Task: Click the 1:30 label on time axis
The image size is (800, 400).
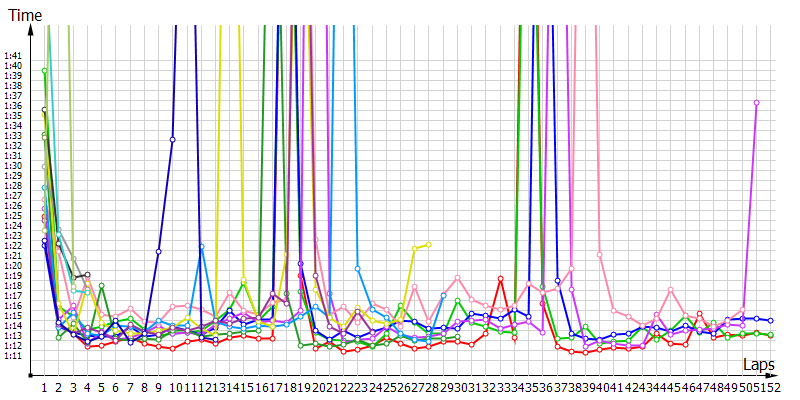Action: (x=13, y=166)
